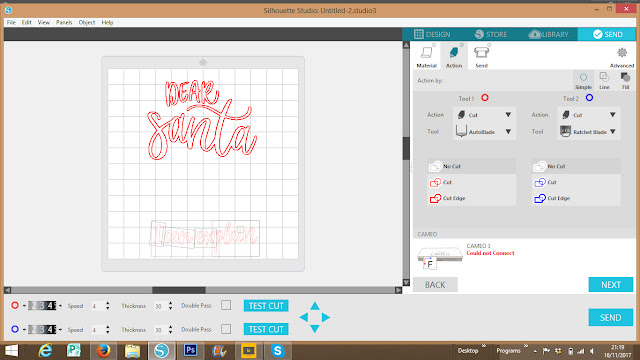
Task: Enable Double Pass for blue tool
Action: [x=226, y=329]
